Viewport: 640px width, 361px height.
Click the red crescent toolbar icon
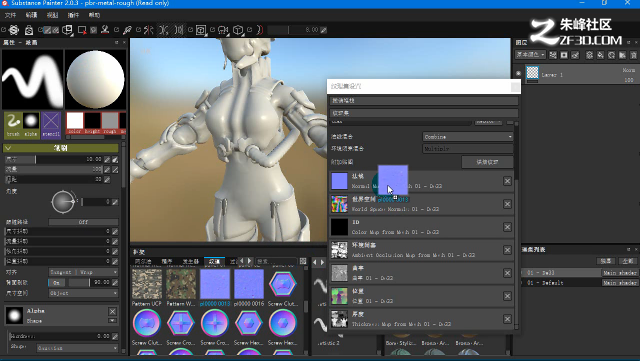tap(260, 30)
